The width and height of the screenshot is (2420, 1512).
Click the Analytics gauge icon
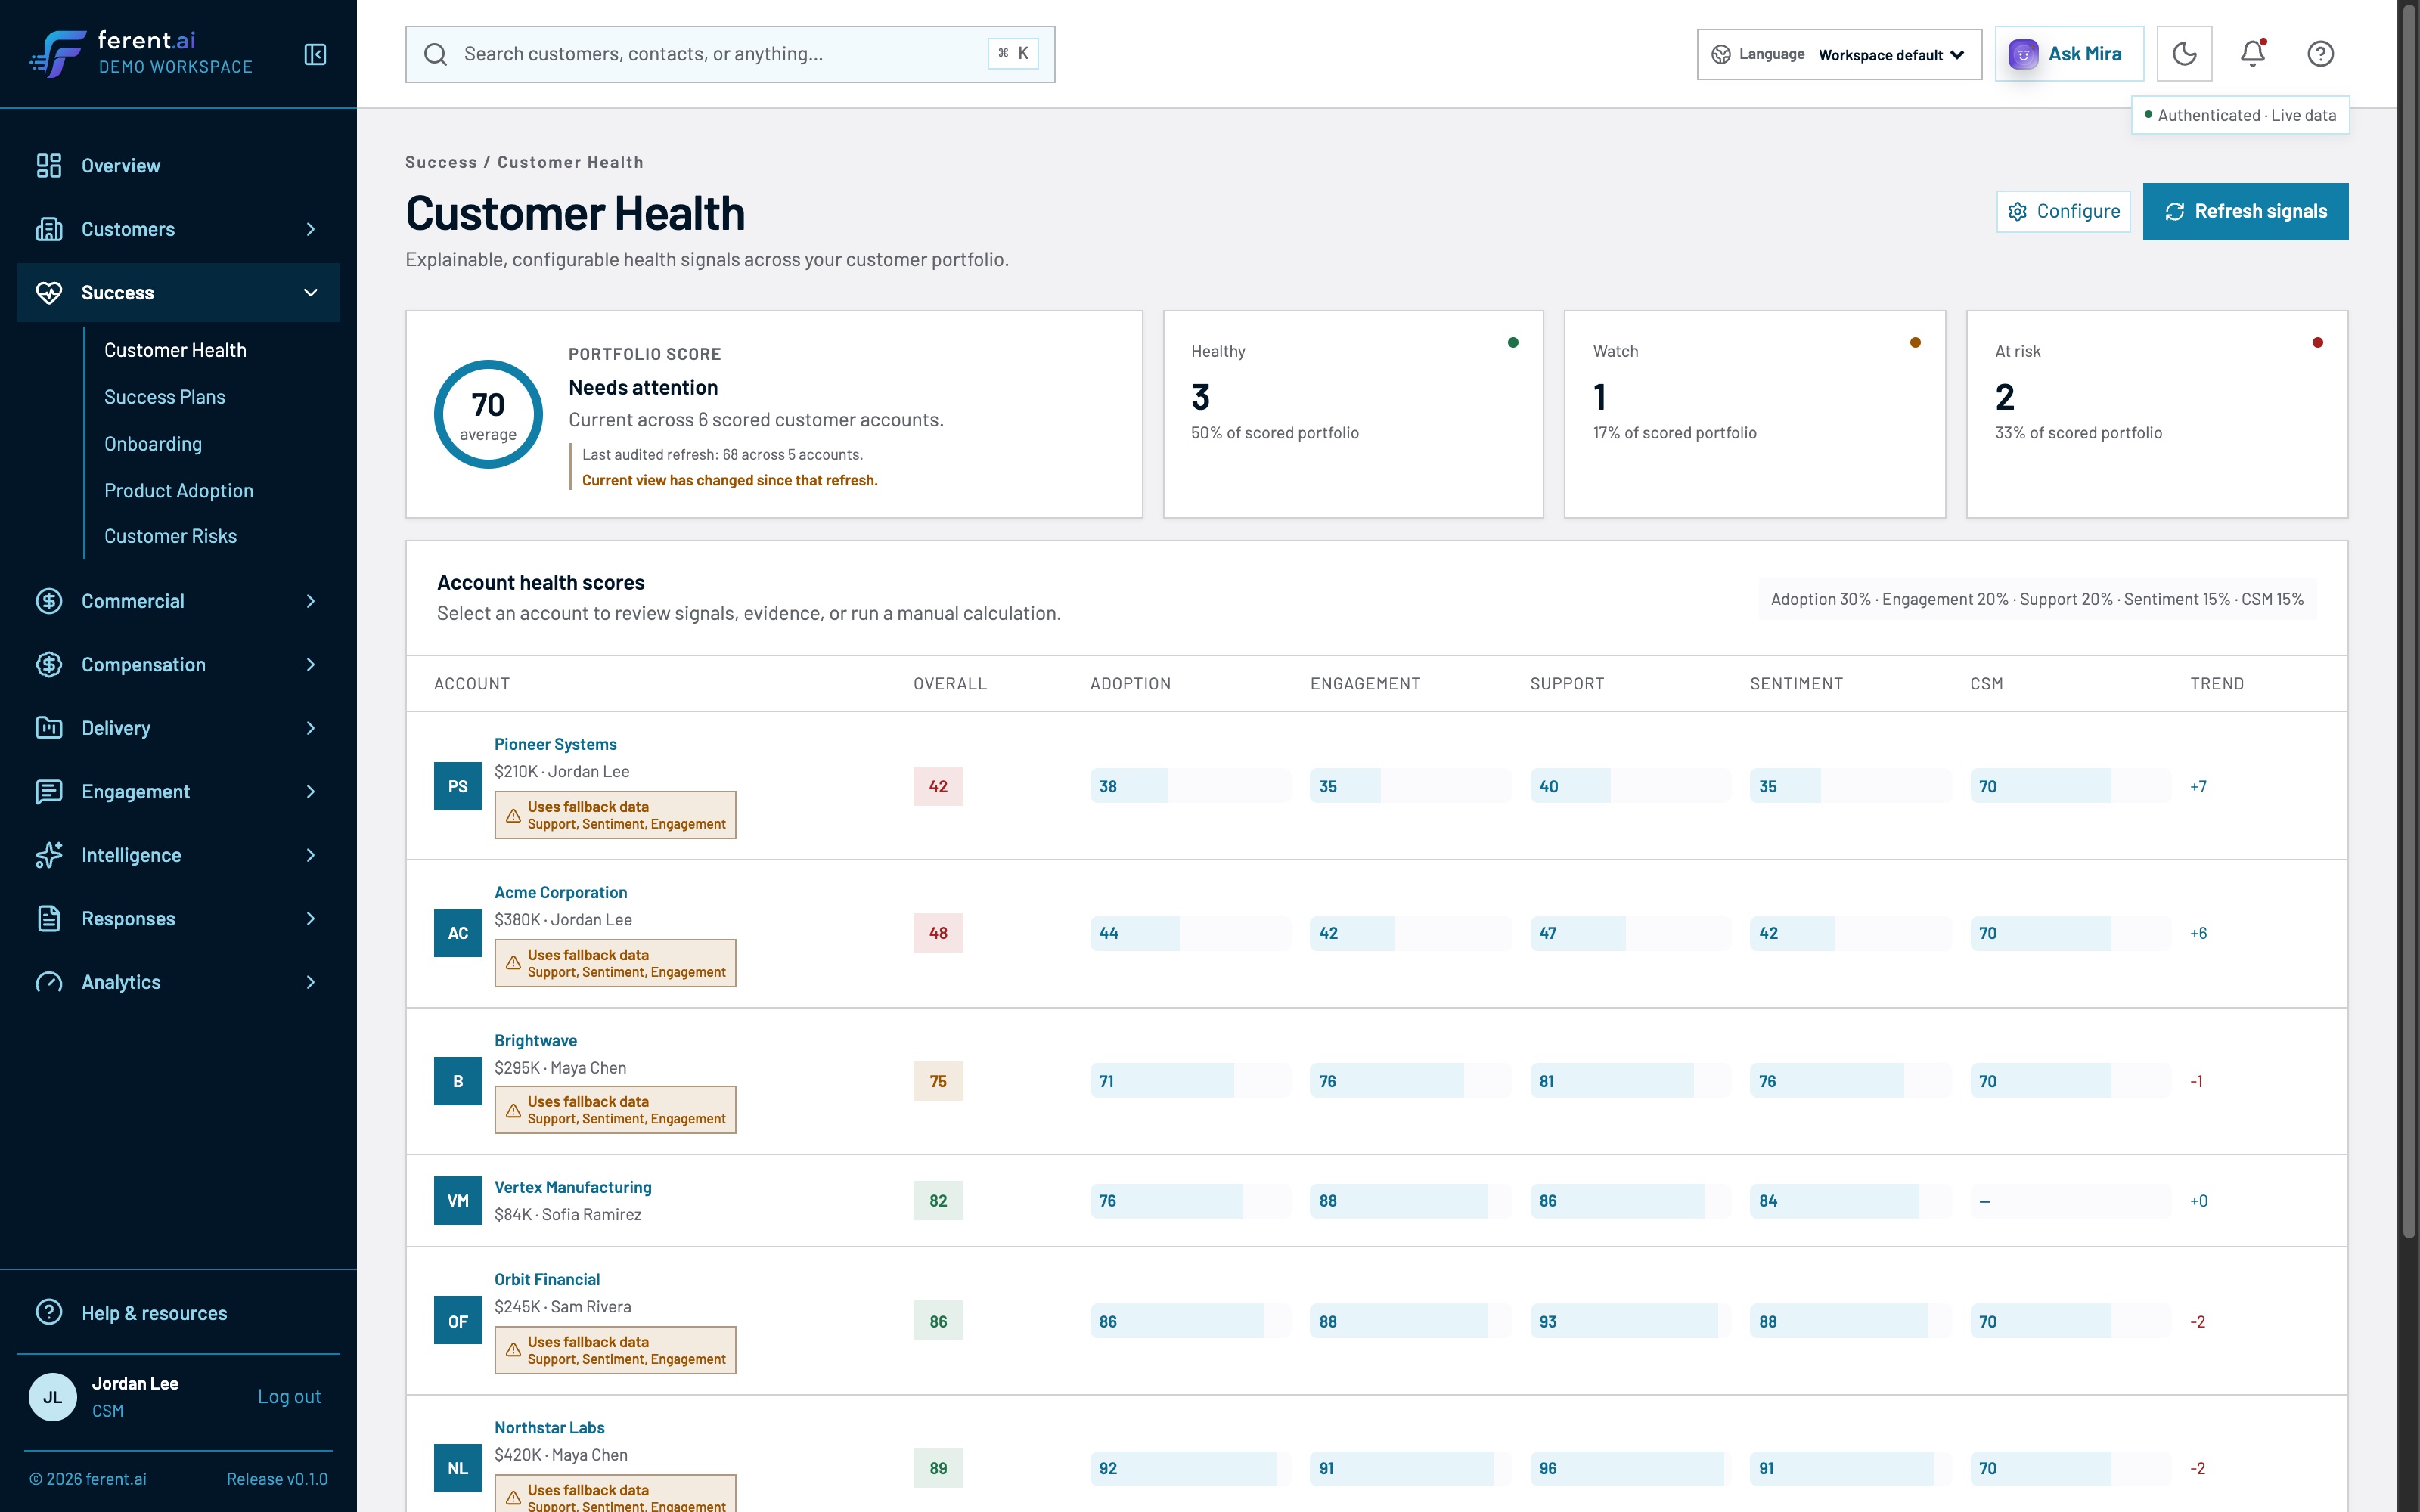point(49,982)
